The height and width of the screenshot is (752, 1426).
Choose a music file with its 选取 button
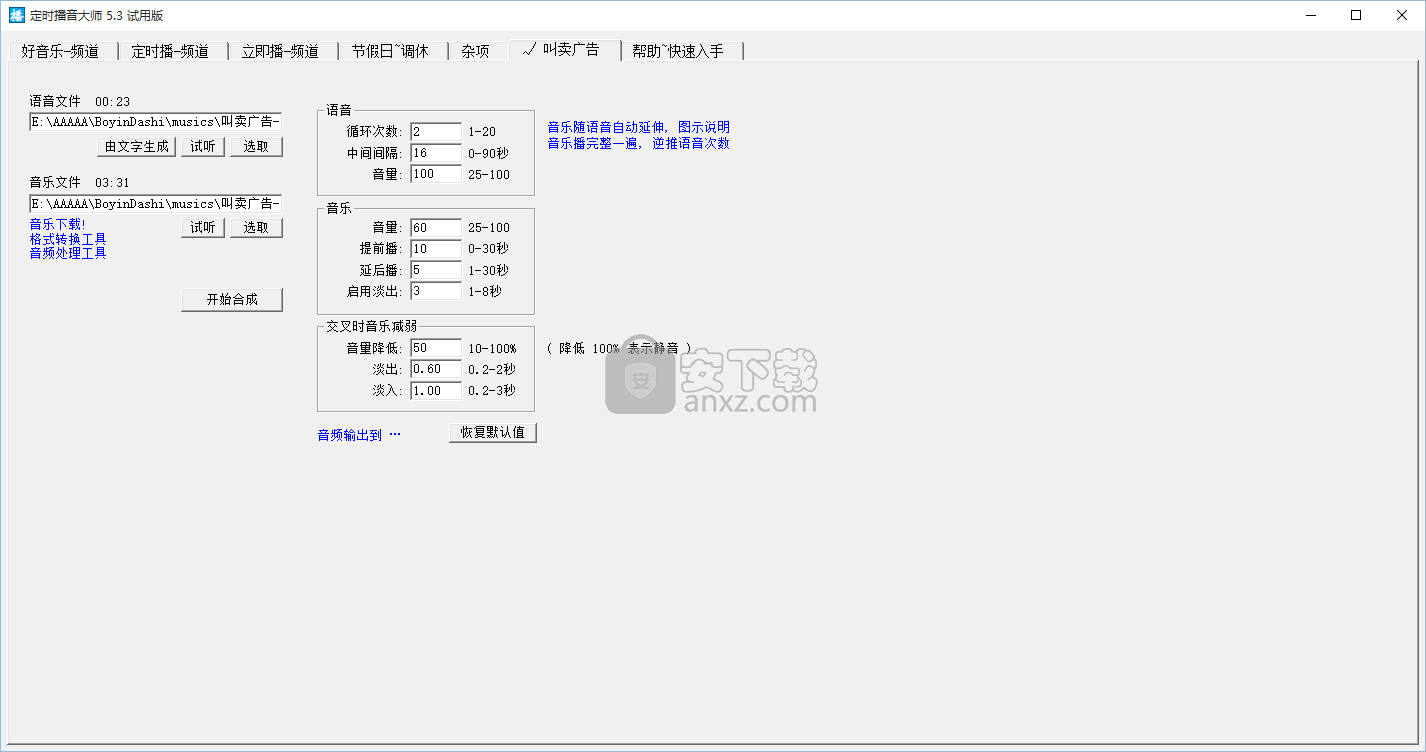(257, 227)
